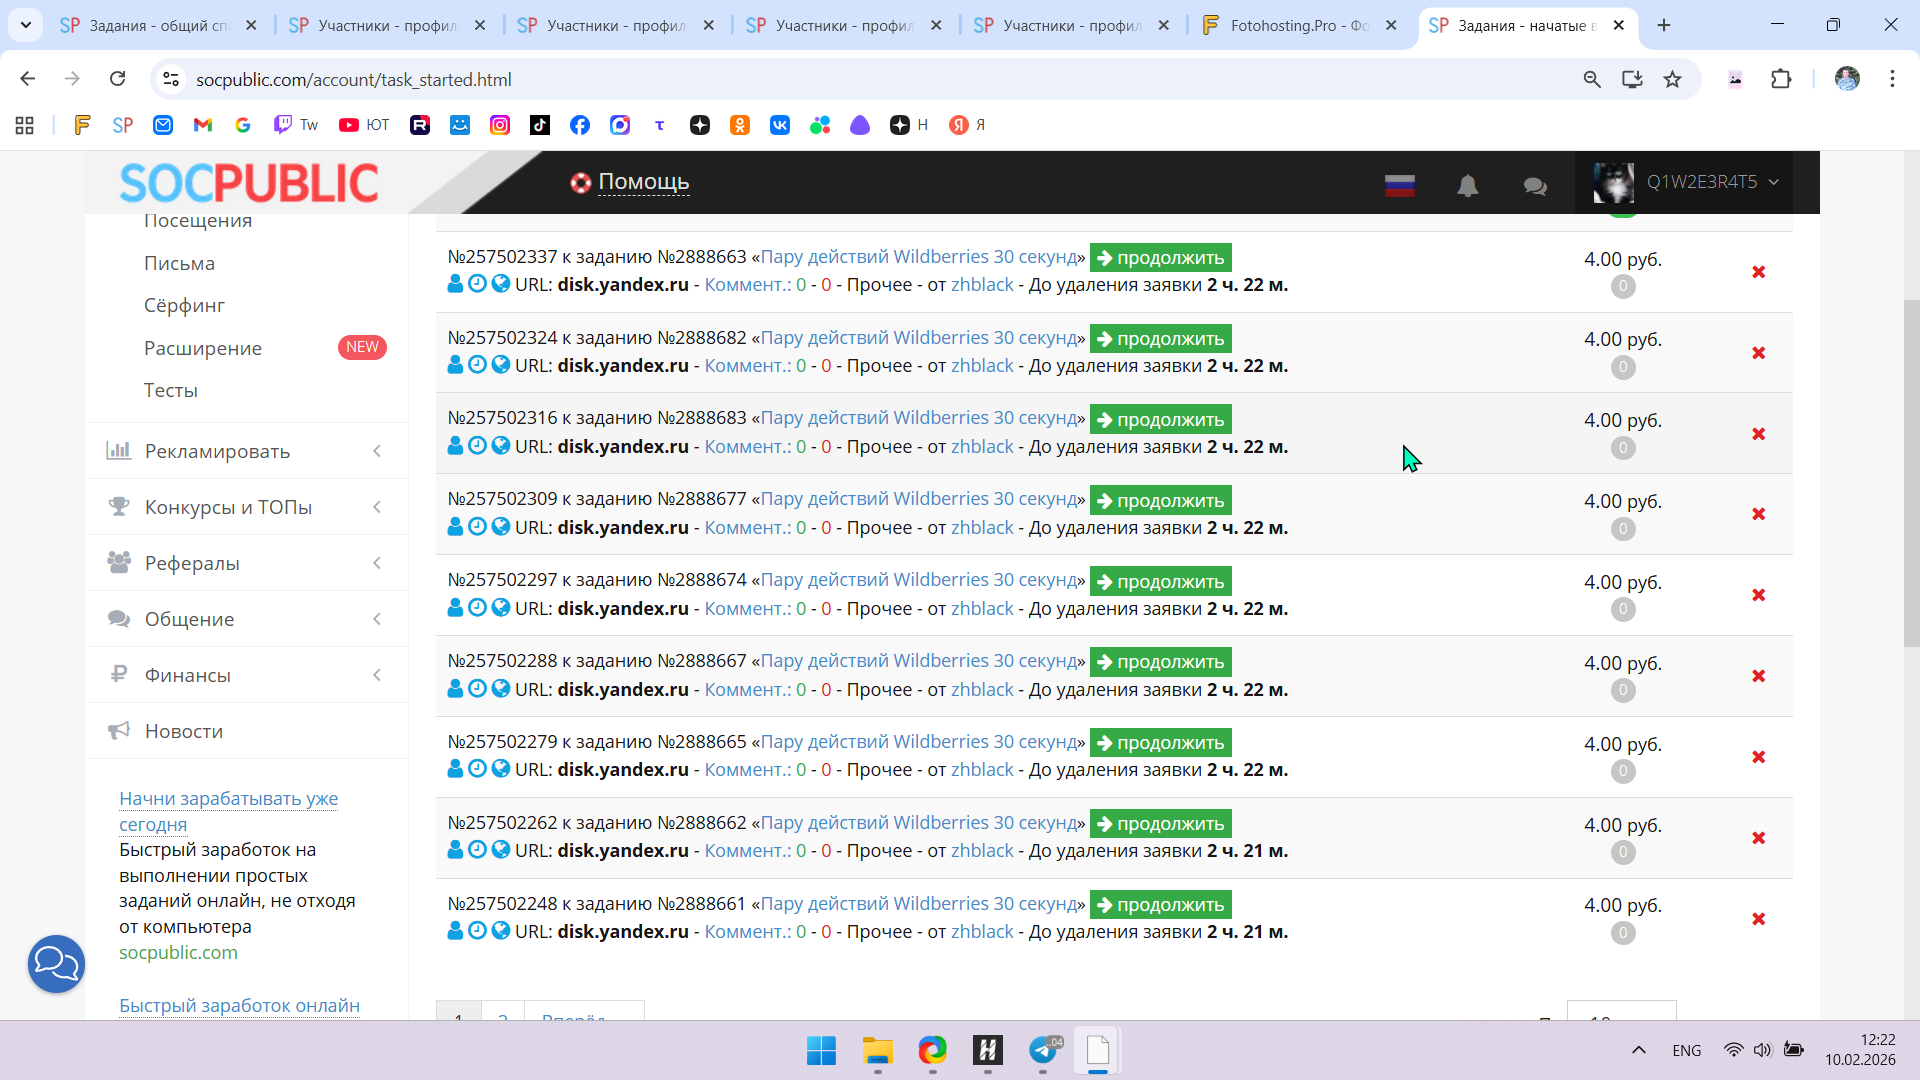Click the Instagram bookmark icon
This screenshot has width=1920, height=1080.
pos(500,125)
